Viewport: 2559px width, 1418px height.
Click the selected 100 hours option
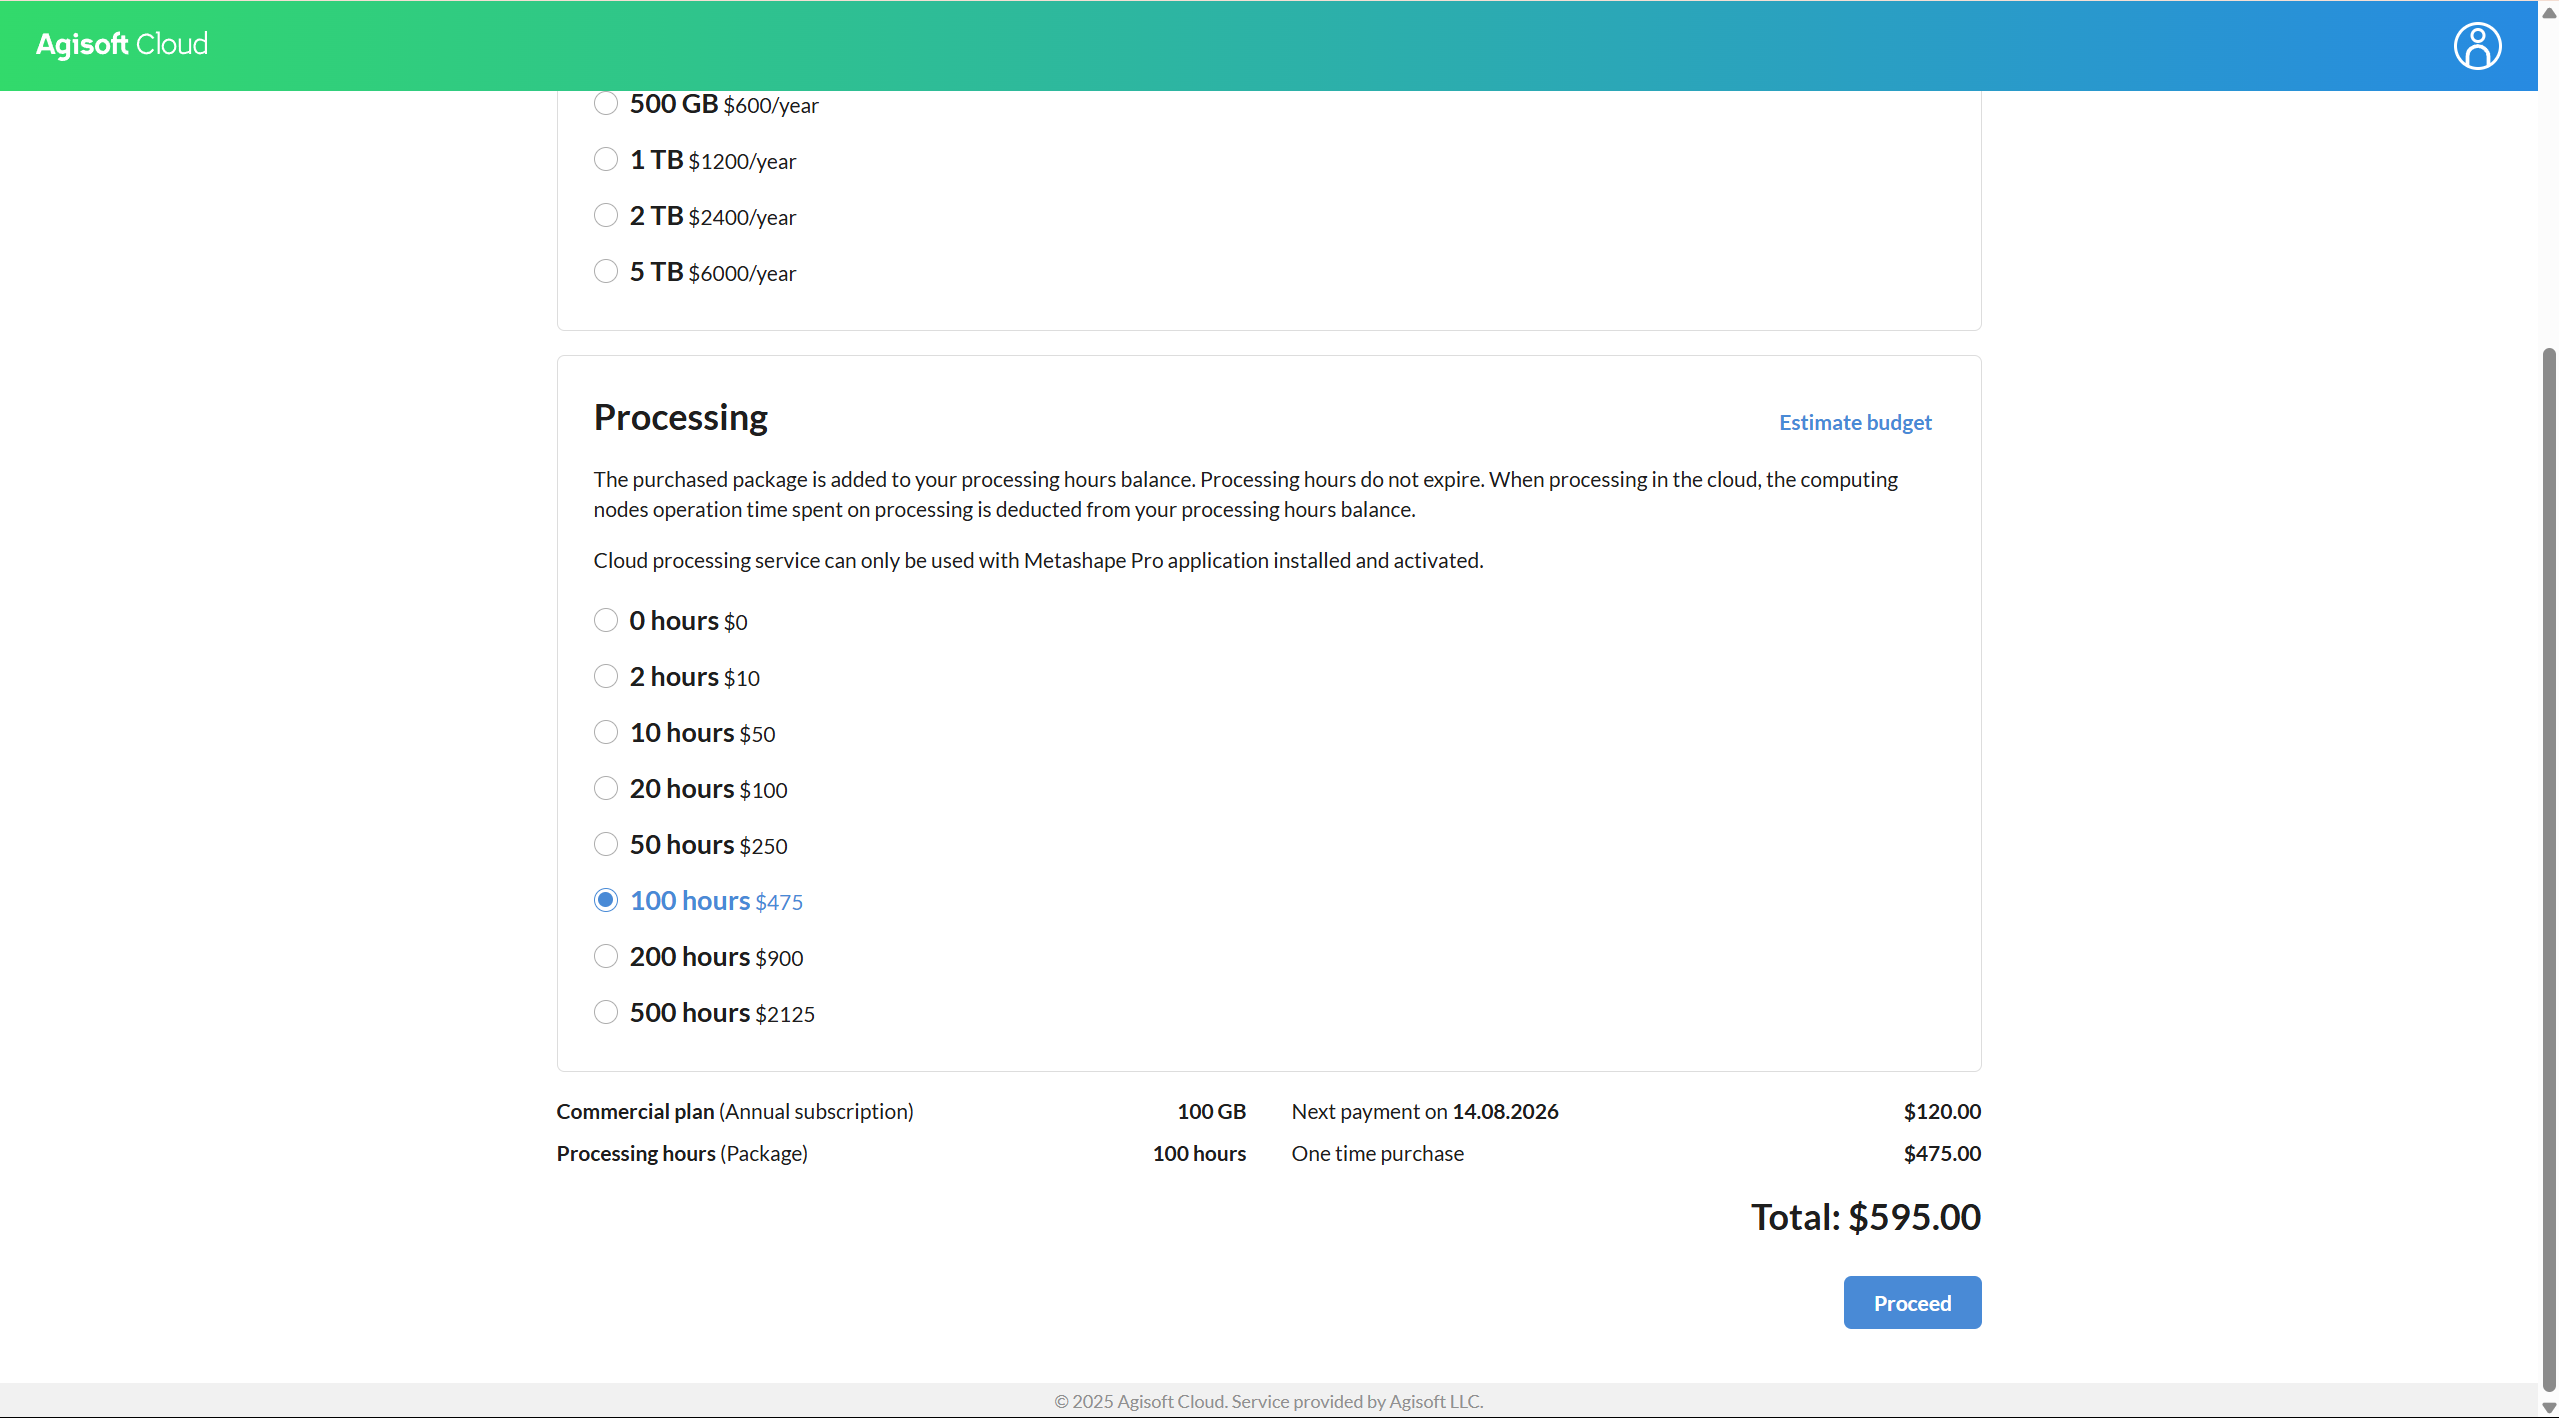[x=605, y=900]
